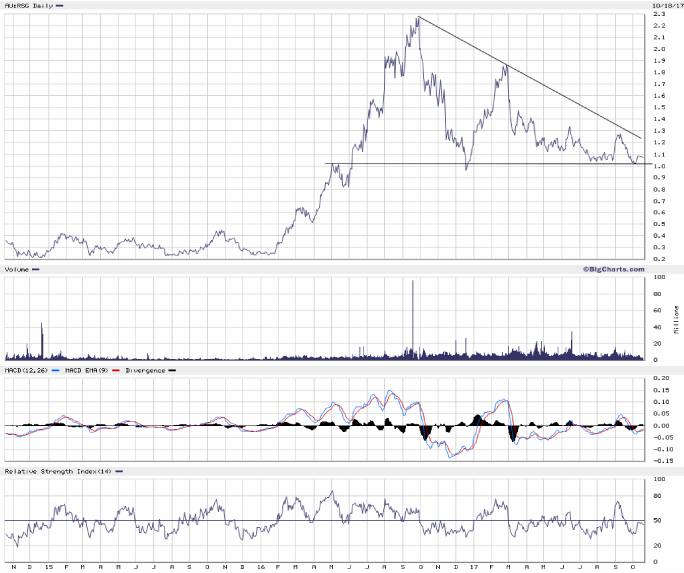
Task: Select the Divergence legend label
Action: coord(146,370)
